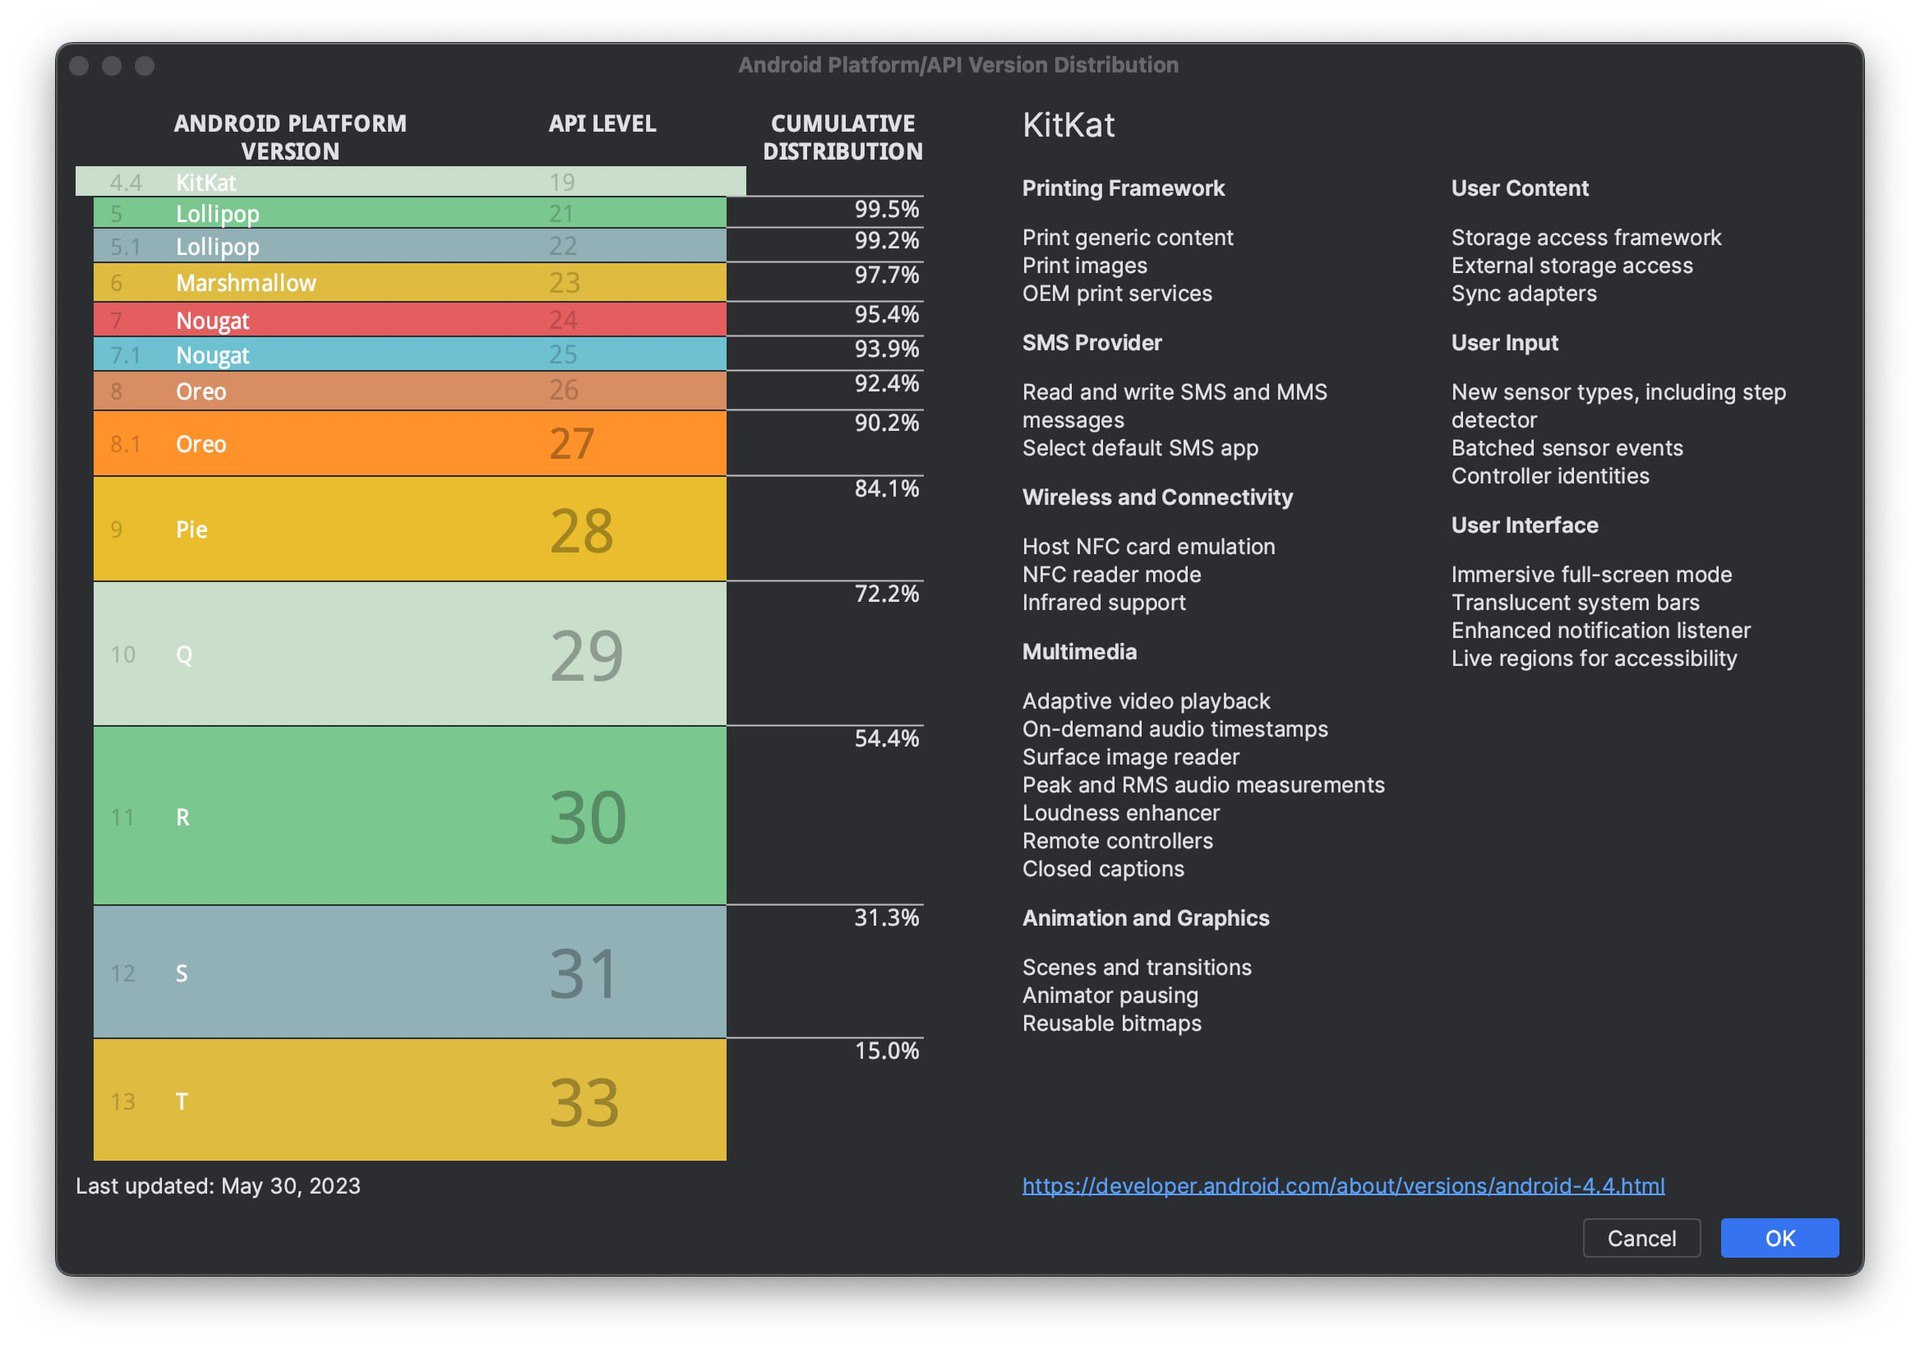Select the Oreo API 27 row
The width and height of the screenshot is (1920, 1345).
pyautogui.click(x=410, y=443)
